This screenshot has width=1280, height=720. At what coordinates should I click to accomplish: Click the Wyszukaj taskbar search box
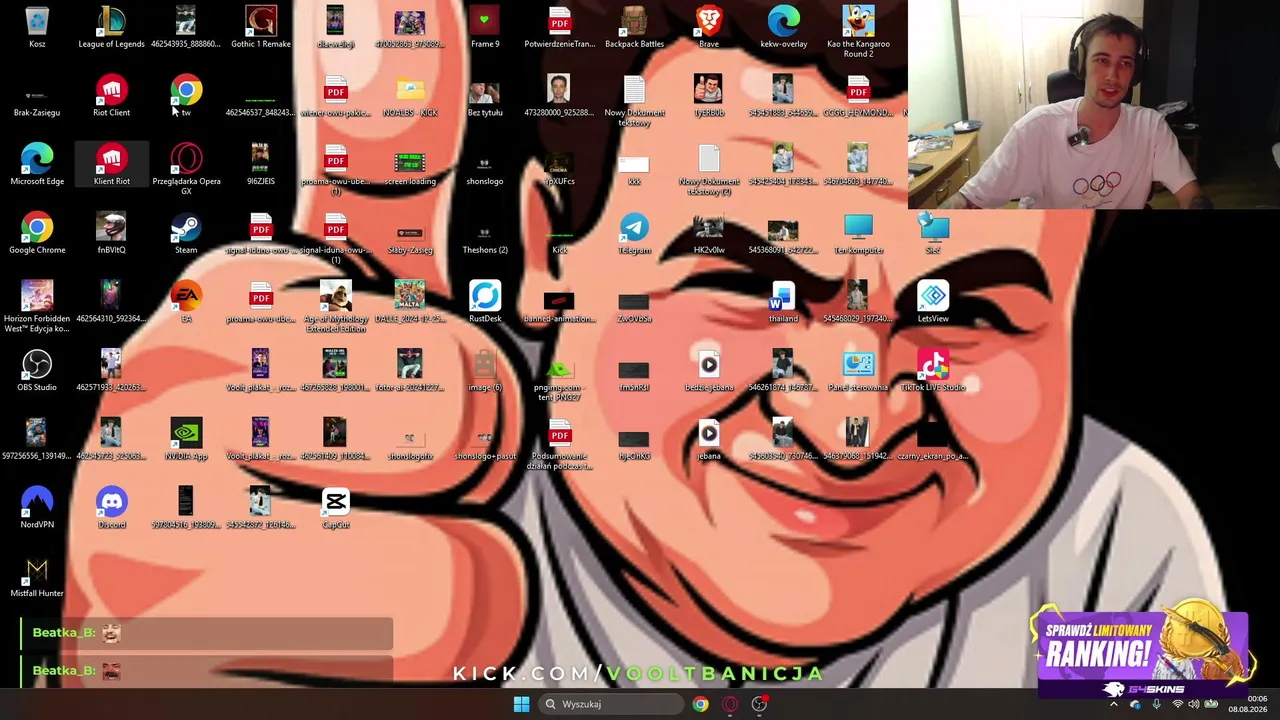[x=610, y=704]
